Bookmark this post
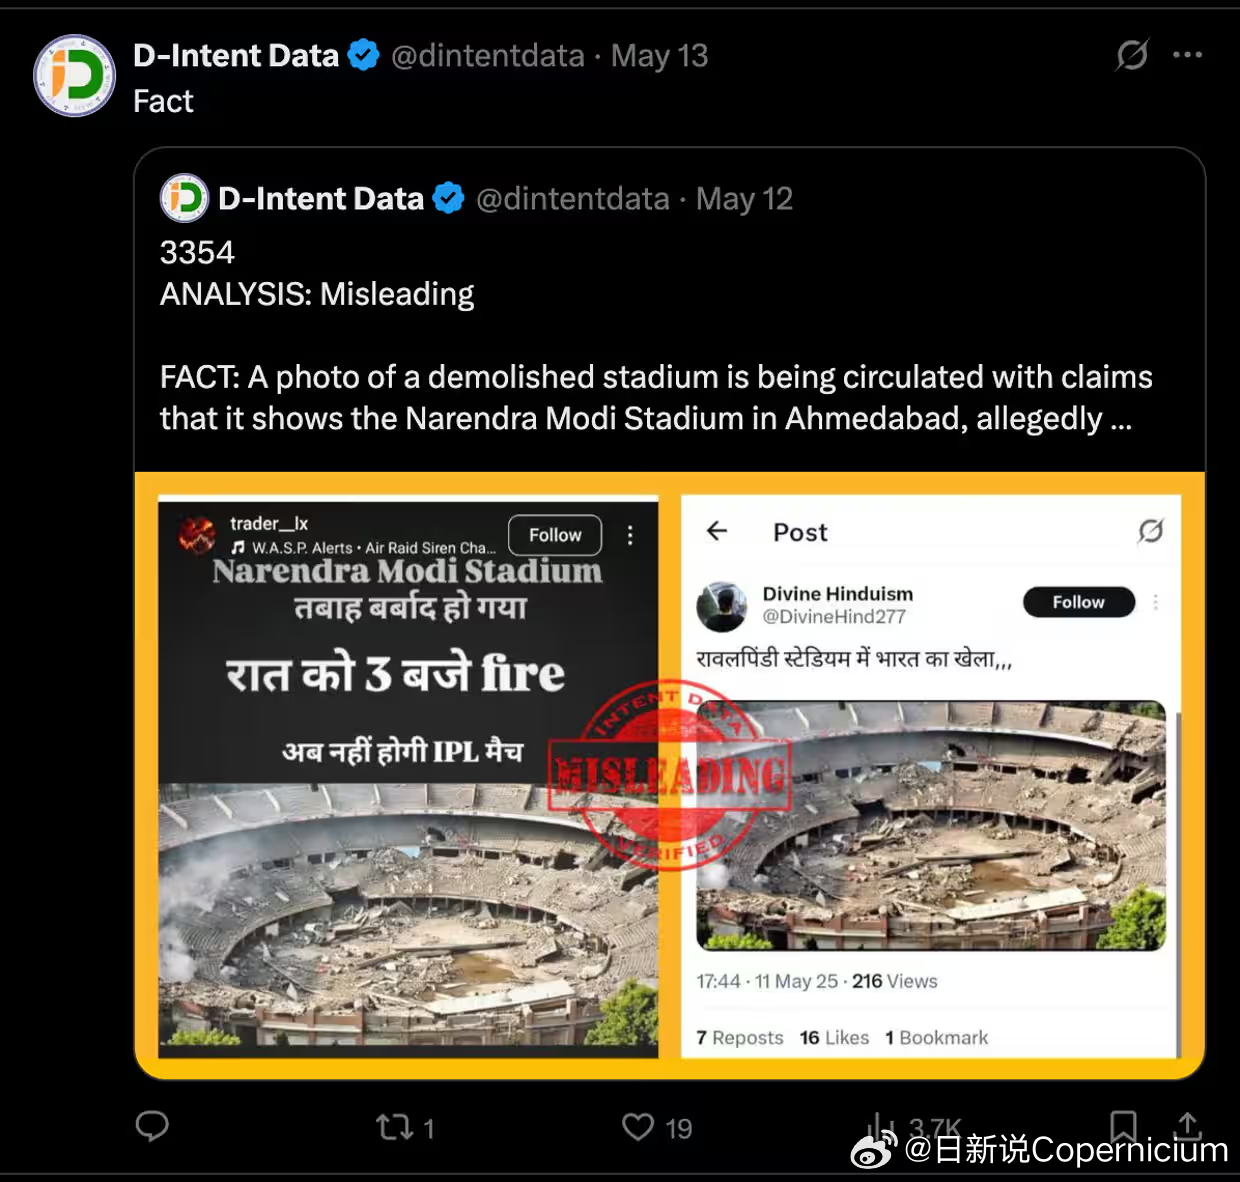Screen dimensions: 1240x1182 (x=1123, y=1127)
